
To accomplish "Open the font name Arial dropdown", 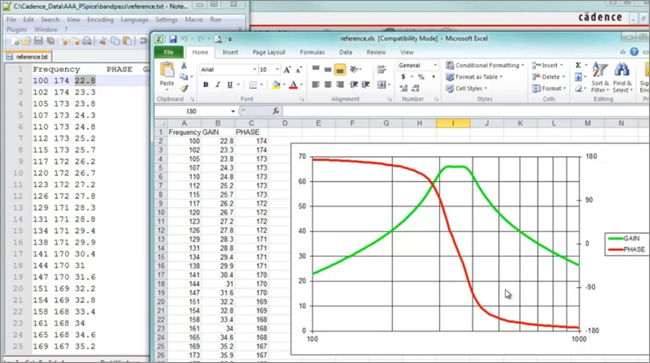I will 254,70.
